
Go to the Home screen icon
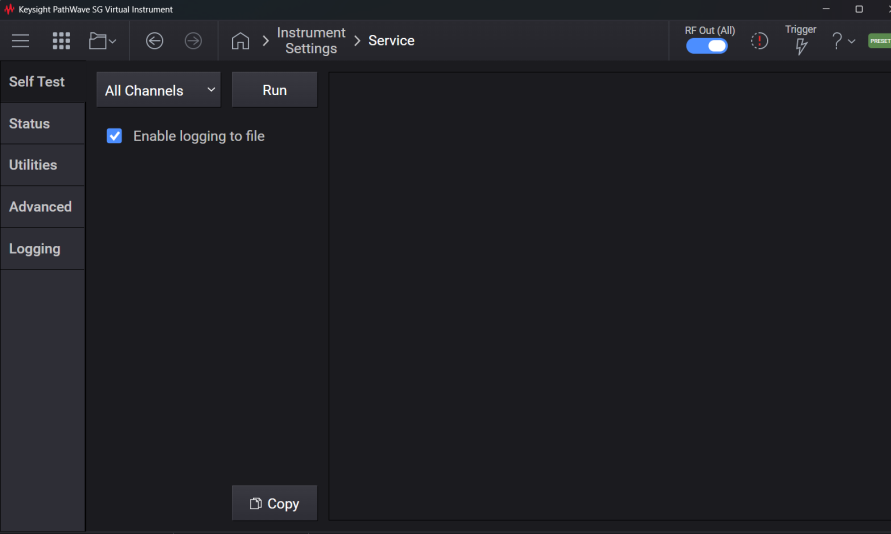[240, 41]
